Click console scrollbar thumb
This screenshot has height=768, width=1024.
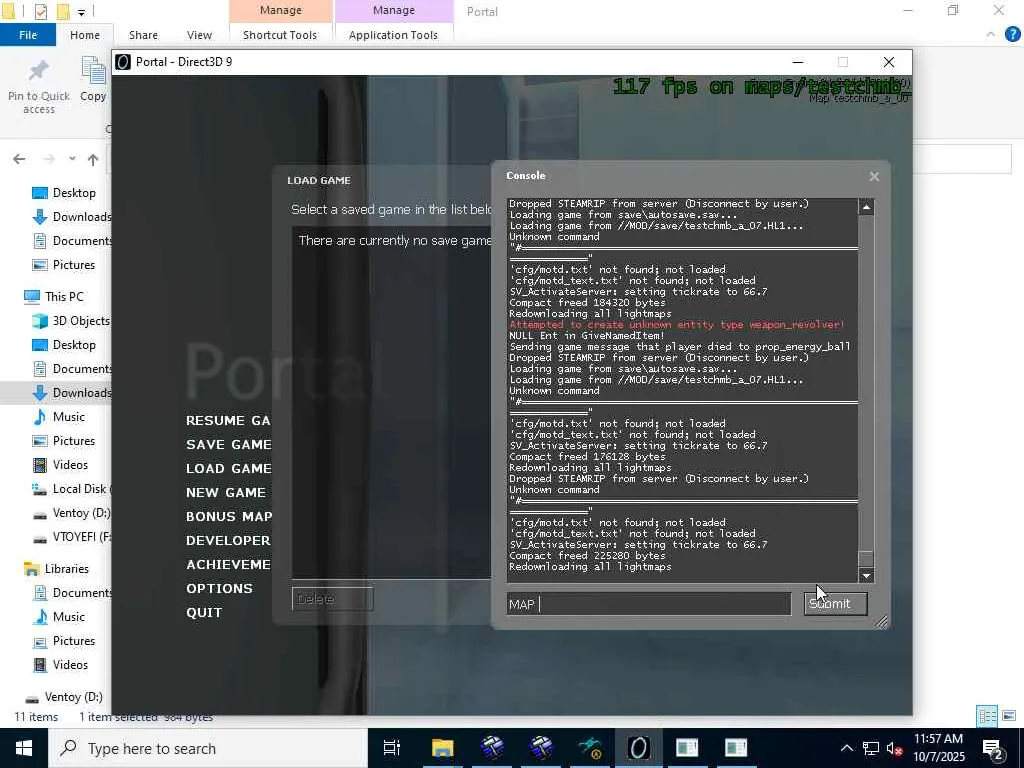(866, 558)
